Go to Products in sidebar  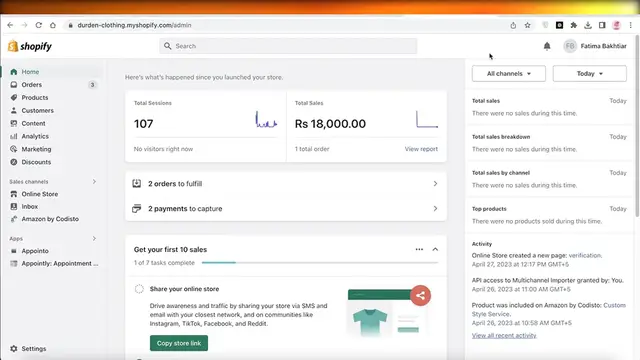click(x=35, y=98)
